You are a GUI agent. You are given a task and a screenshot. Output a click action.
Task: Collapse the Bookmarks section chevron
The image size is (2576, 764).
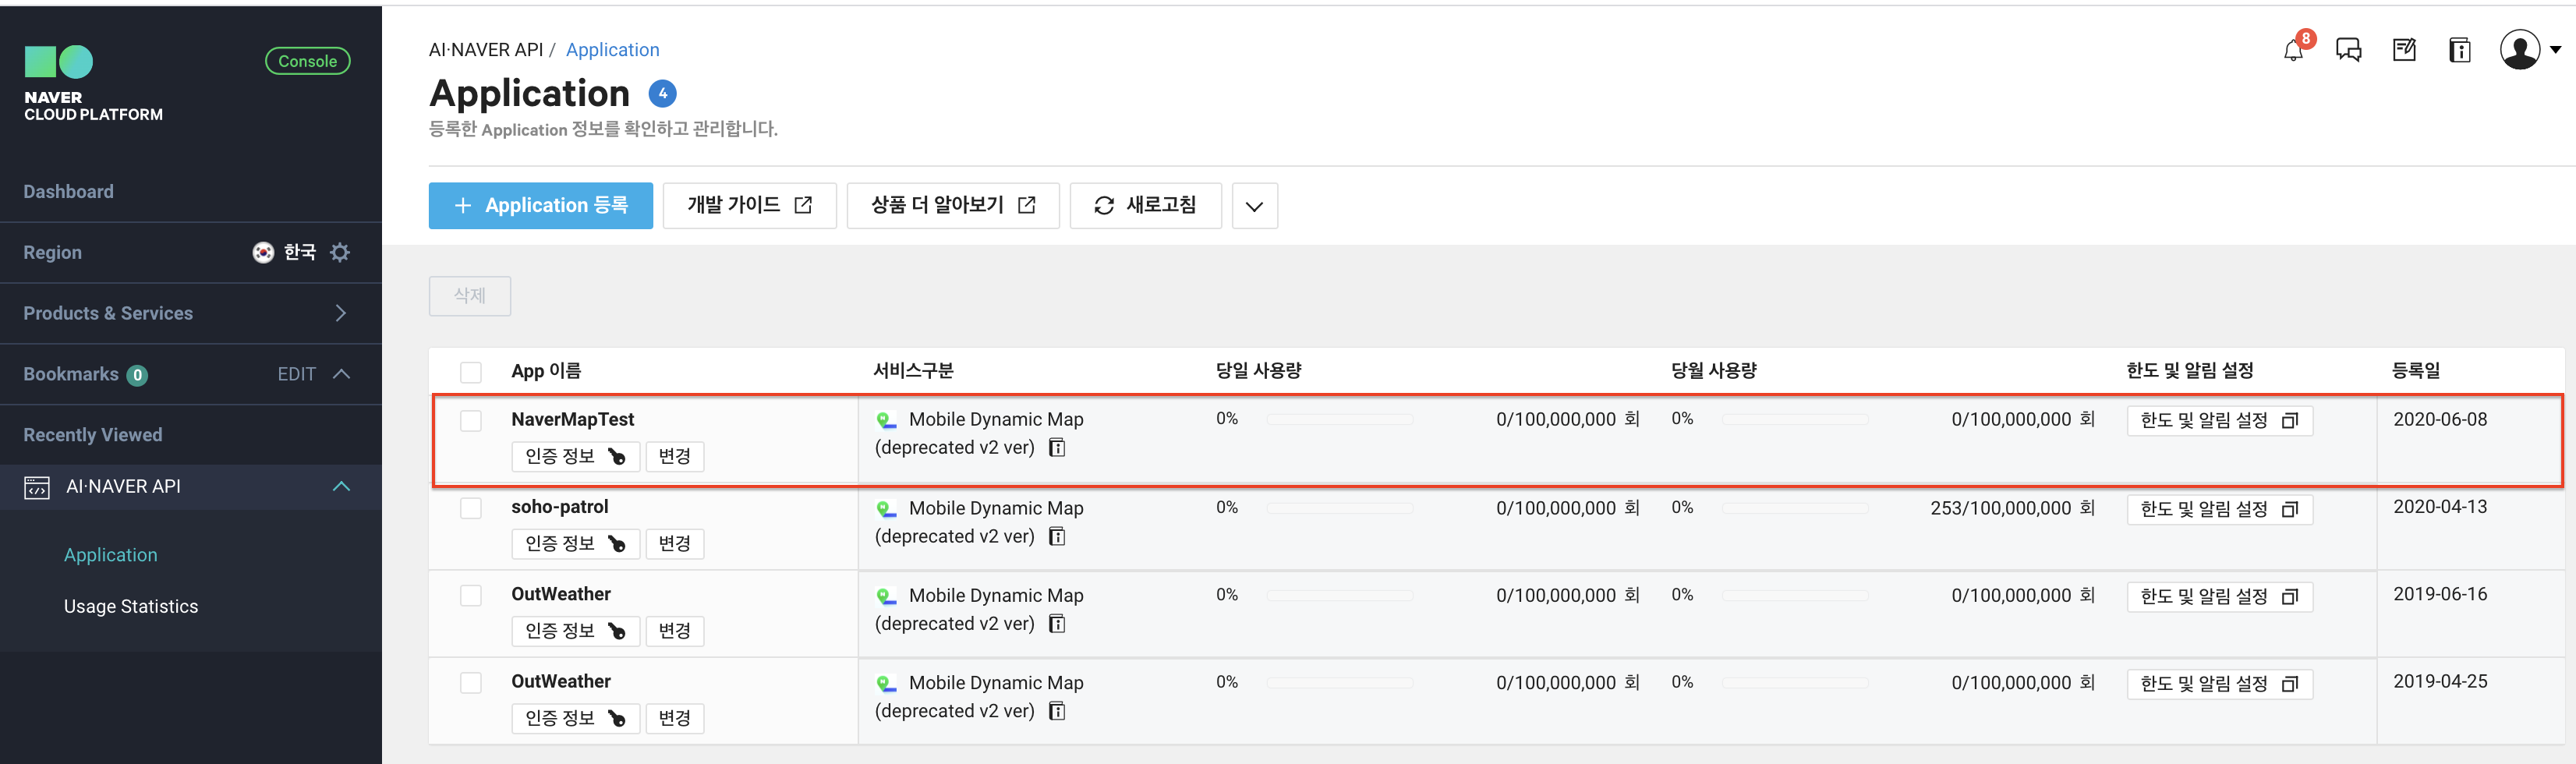pos(341,374)
